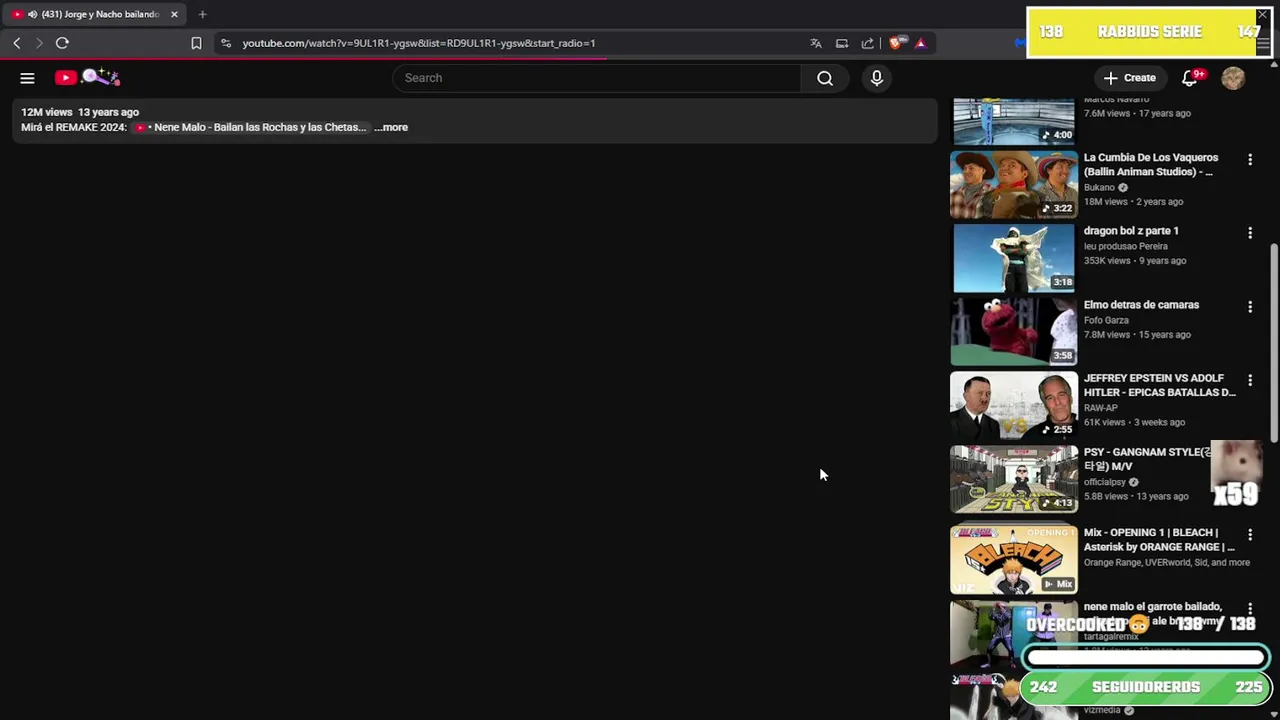
Task: Click the Bukano channel name
Action: pos(1099,187)
